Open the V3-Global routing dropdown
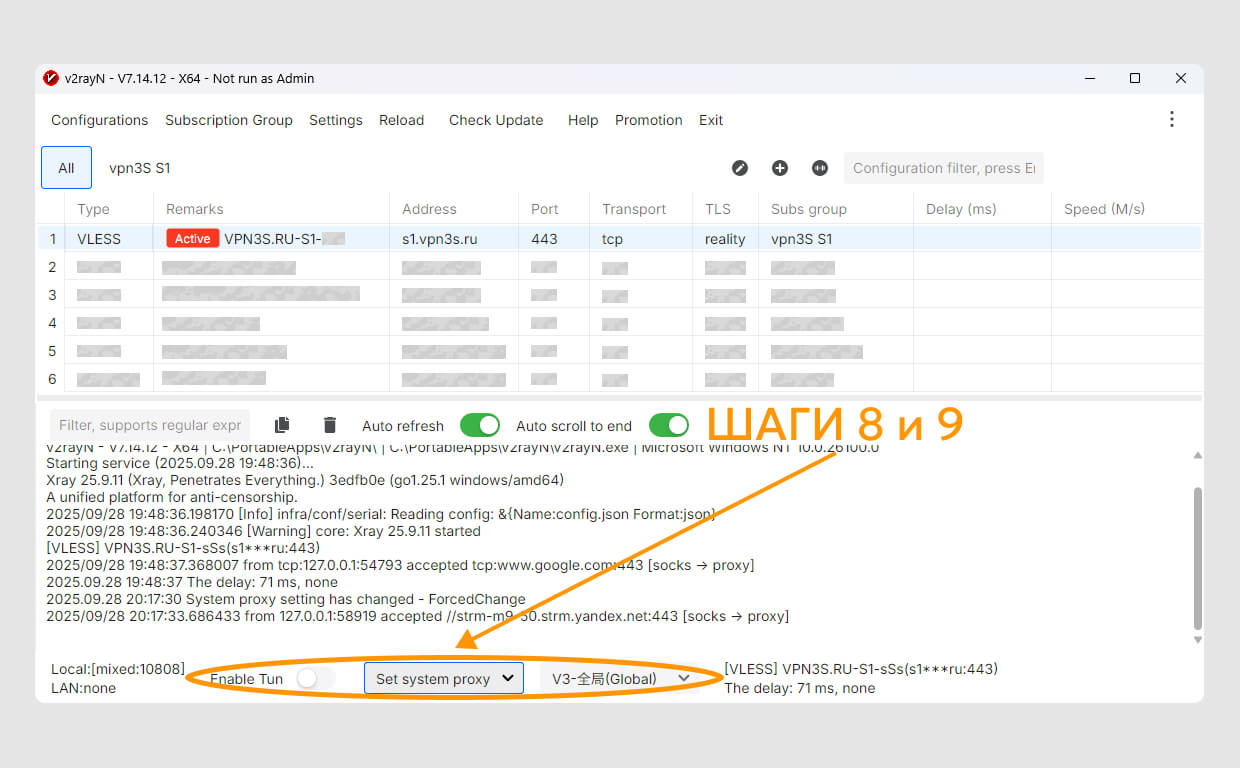1240x768 pixels. pos(618,677)
